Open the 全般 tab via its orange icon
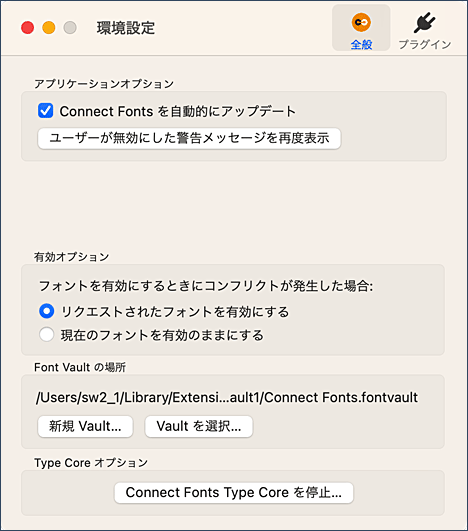This screenshot has width=468, height=531. tap(361, 22)
